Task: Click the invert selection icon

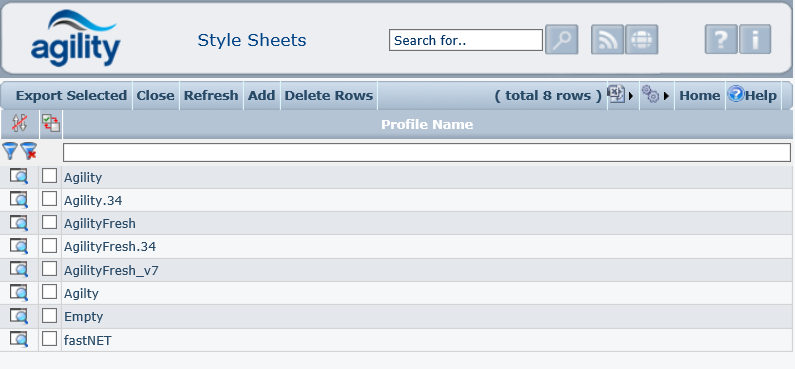Action: pyautogui.click(x=51, y=124)
